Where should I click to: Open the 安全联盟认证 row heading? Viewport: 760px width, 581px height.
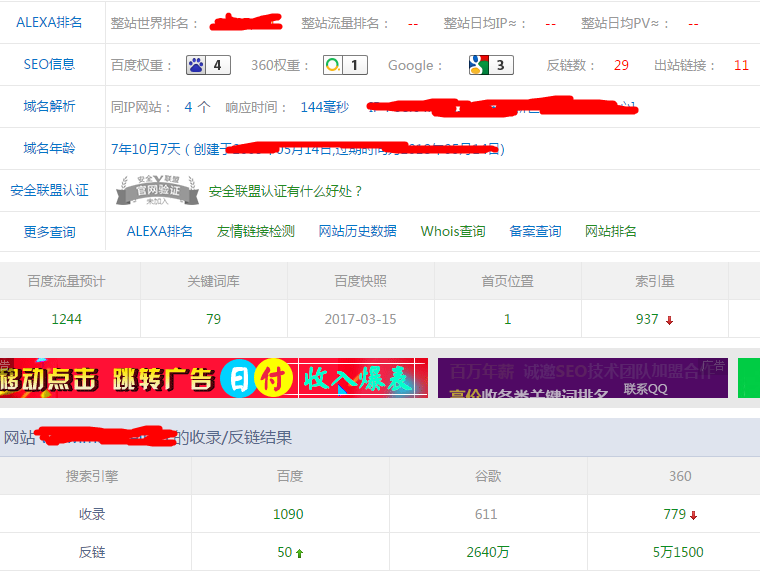pyautogui.click(x=49, y=190)
